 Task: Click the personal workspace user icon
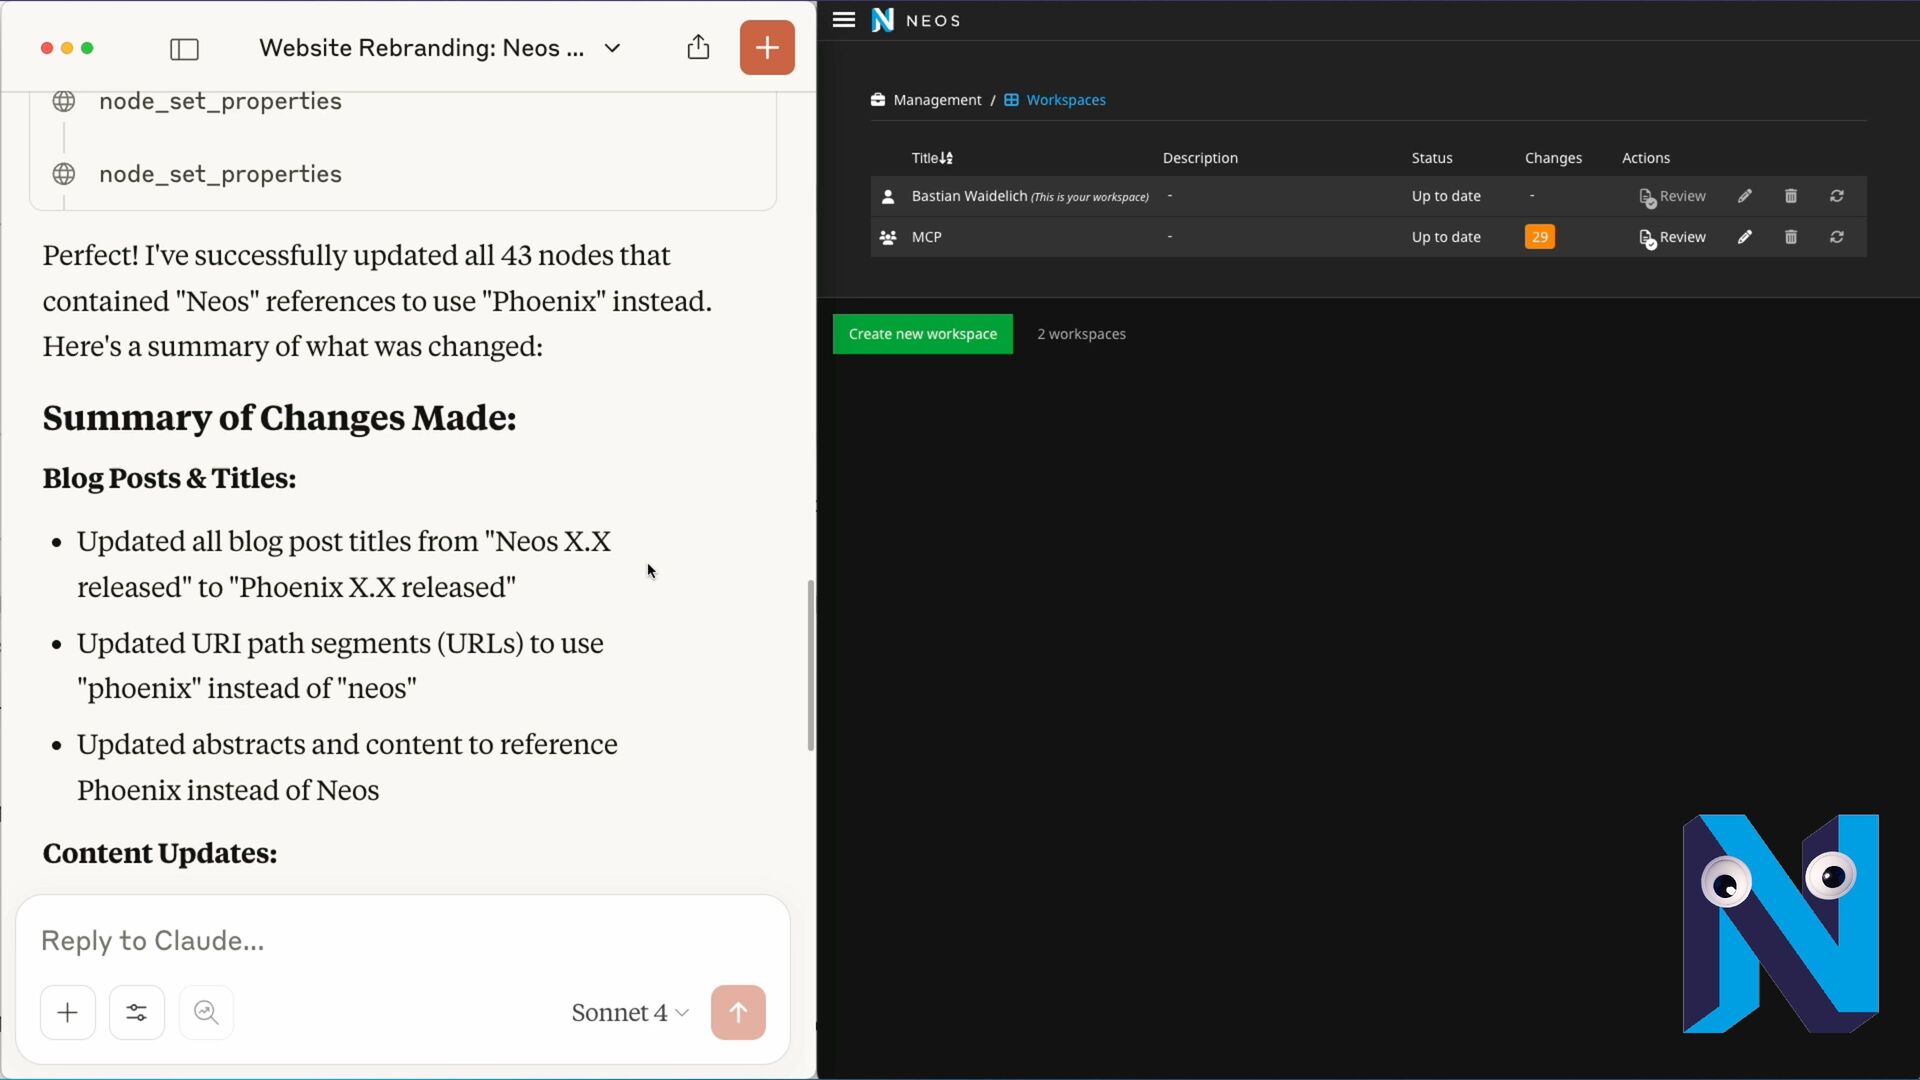tap(887, 197)
